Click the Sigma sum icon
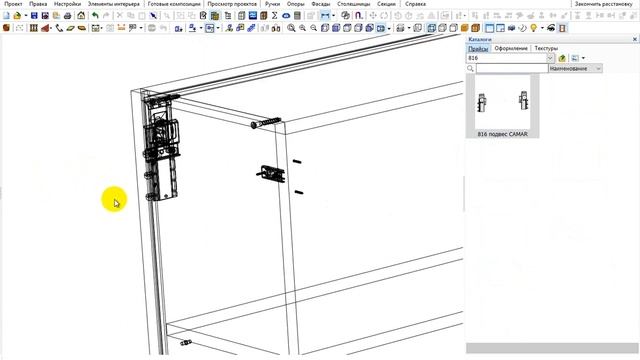 pos(275,16)
